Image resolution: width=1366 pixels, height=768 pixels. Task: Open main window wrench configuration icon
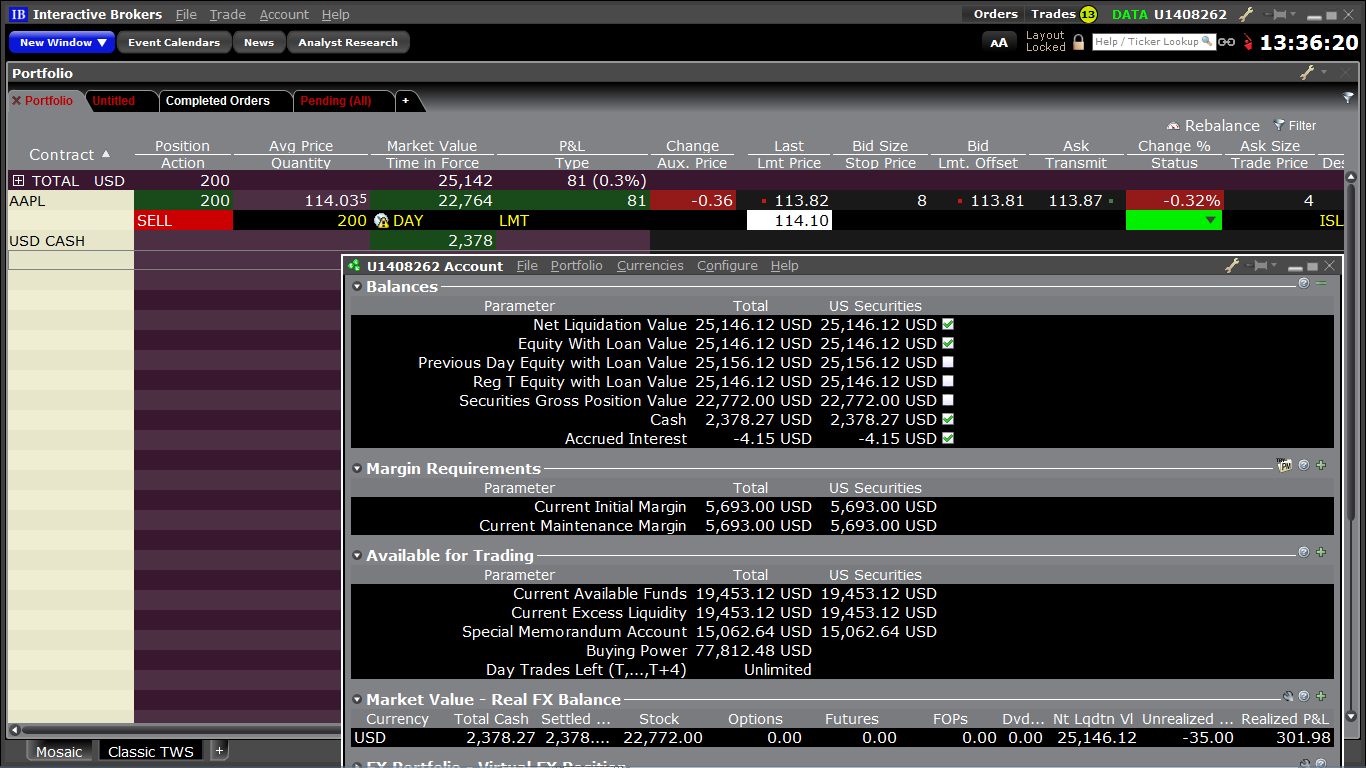[1246, 14]
